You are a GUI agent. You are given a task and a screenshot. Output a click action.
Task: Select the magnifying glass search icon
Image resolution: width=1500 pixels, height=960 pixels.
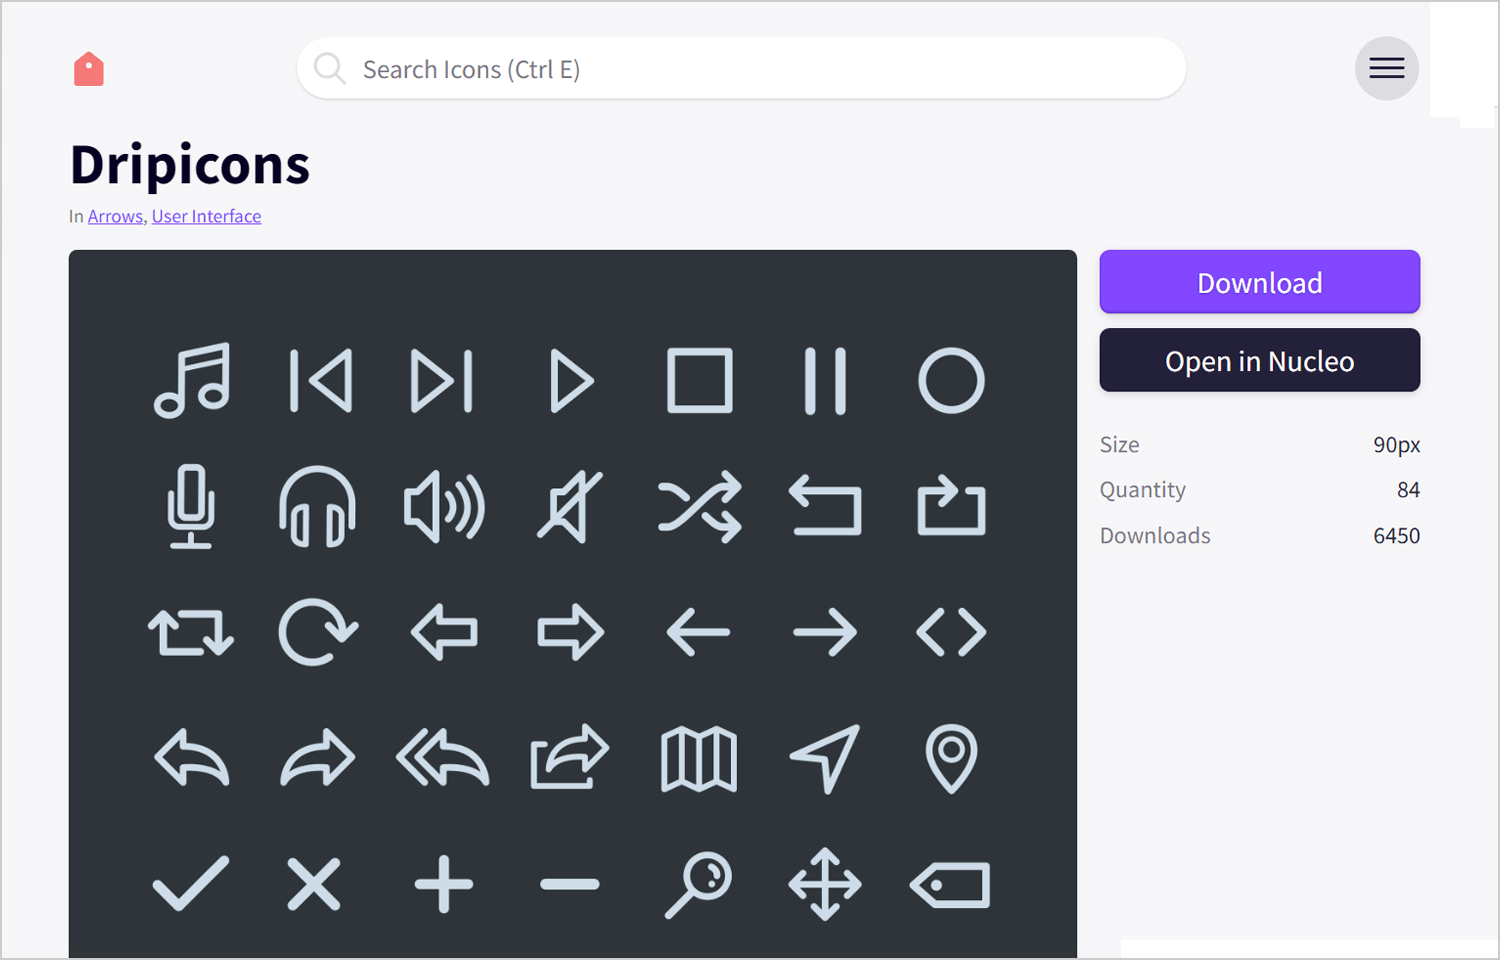(698, 884)
